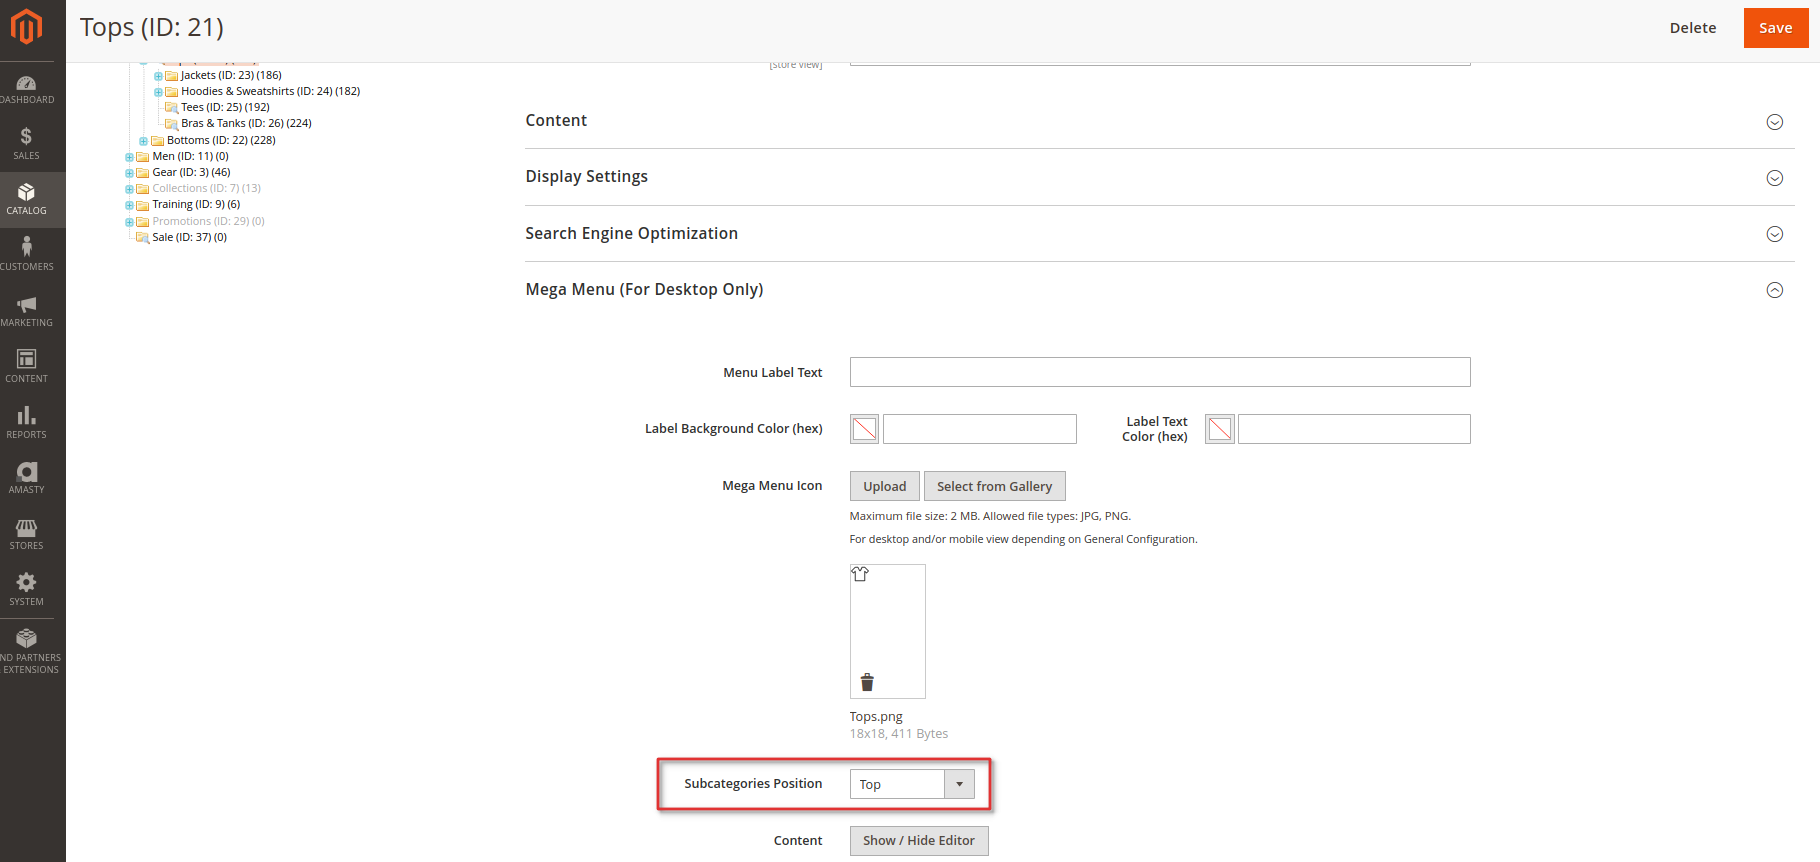Expand the Display Settings section
This screenshot has width=1820, height=862.
tap(1774, 178)
